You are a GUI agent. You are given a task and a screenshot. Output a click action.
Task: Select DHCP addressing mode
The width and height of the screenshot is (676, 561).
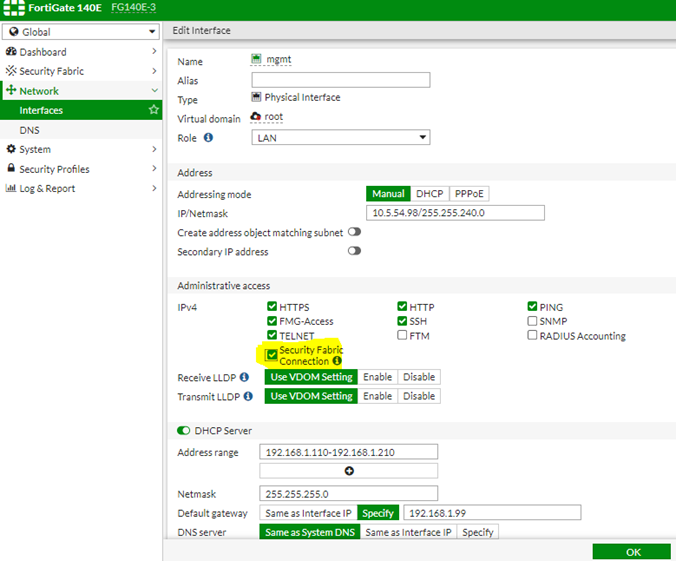pos(429,193)
